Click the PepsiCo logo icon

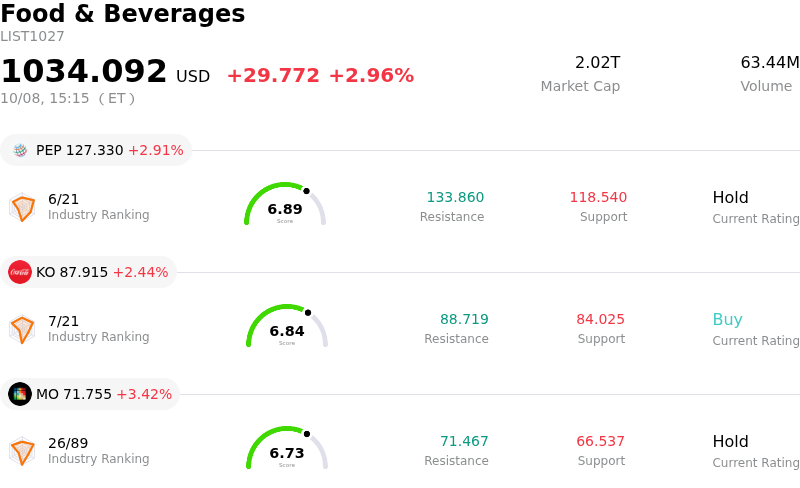pyautogui.click(x=20, y=150)
